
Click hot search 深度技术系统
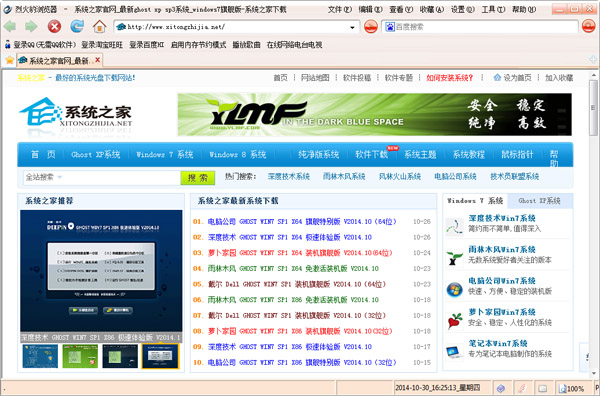289,176
